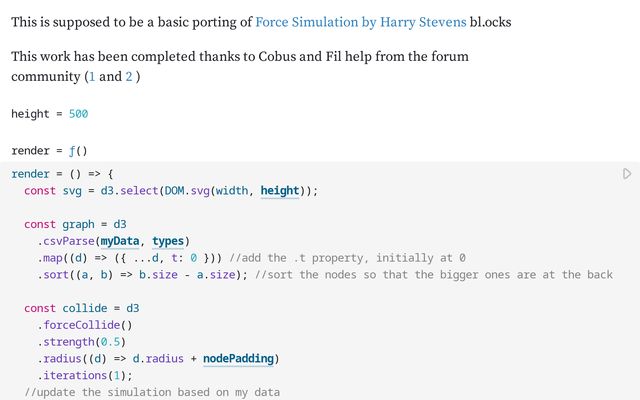Run the render cell with play icon
Image resolution: width=640 pixels, height=400 pixels.
pyautogui.click(x=627, y=174)
